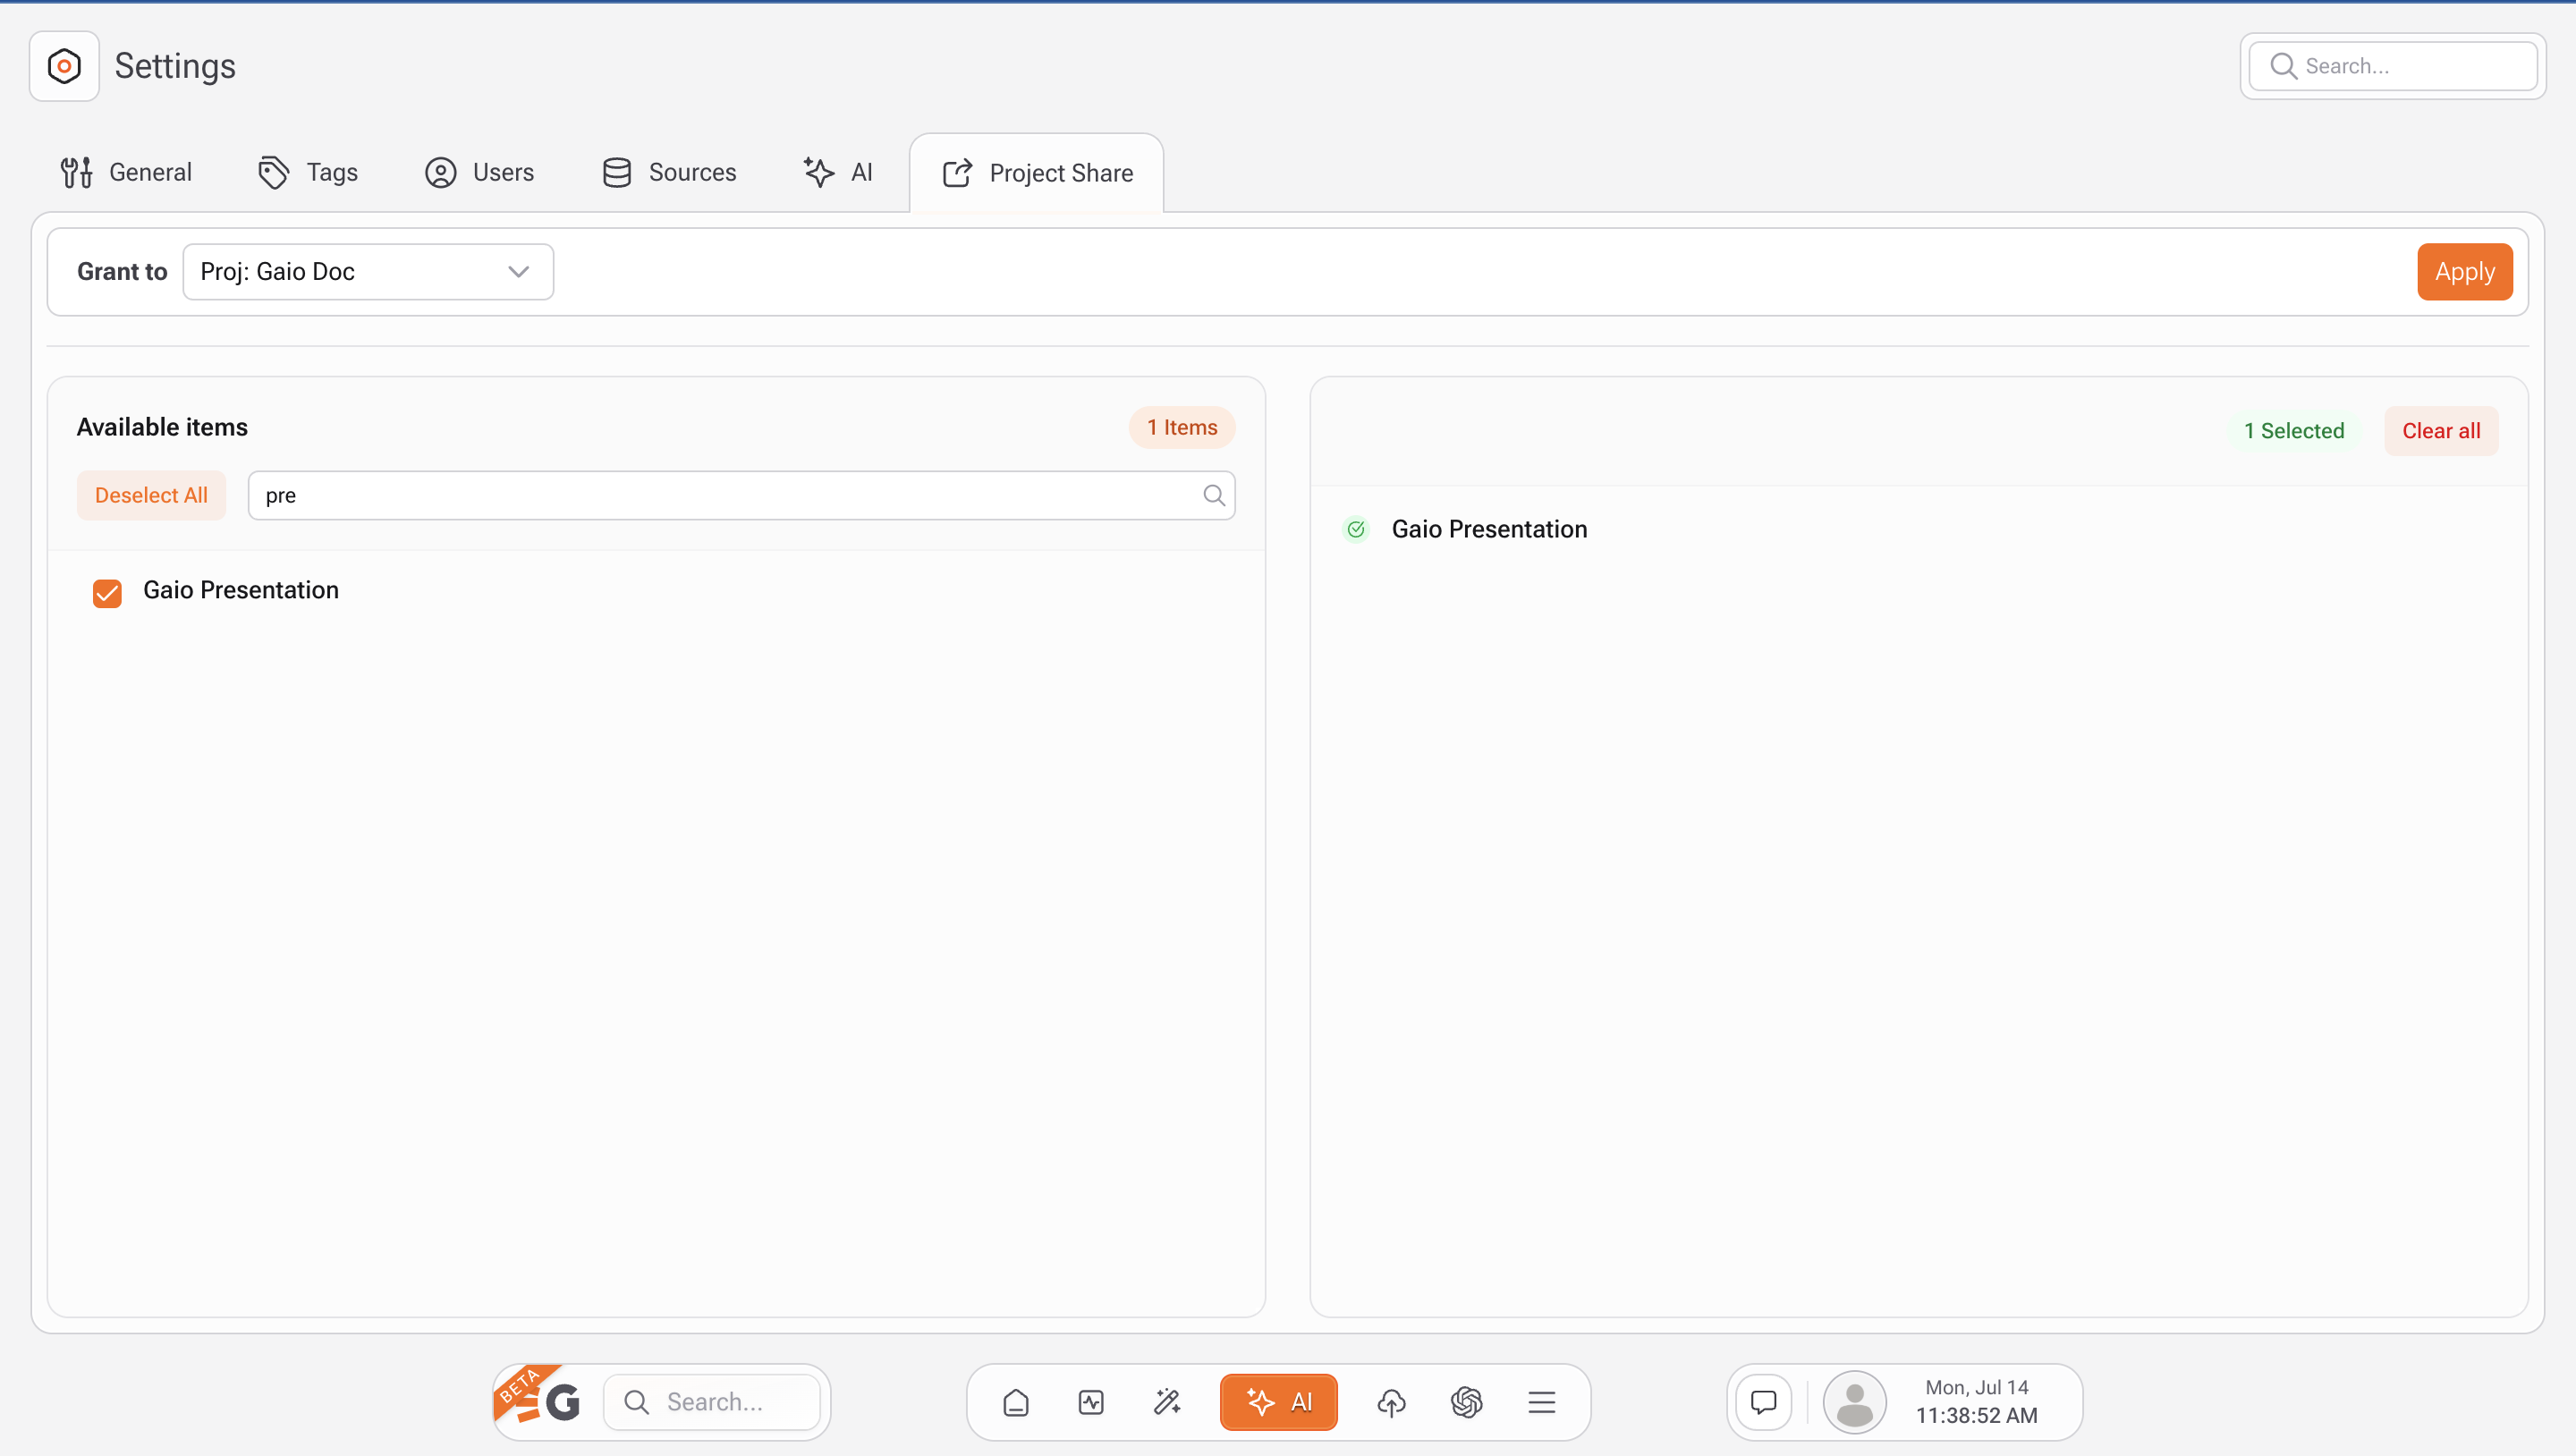The image size is (2576, 1456).
Task: Click the Settings hexagon logo icon
Action: (64, 66)
